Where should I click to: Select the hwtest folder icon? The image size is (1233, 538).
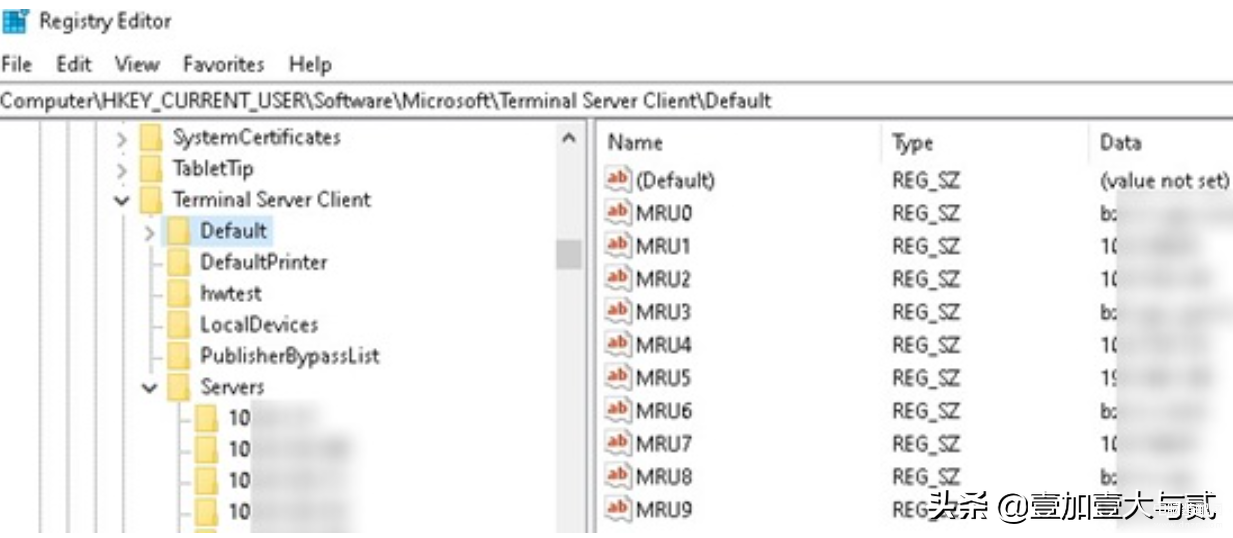pos(179,294)
